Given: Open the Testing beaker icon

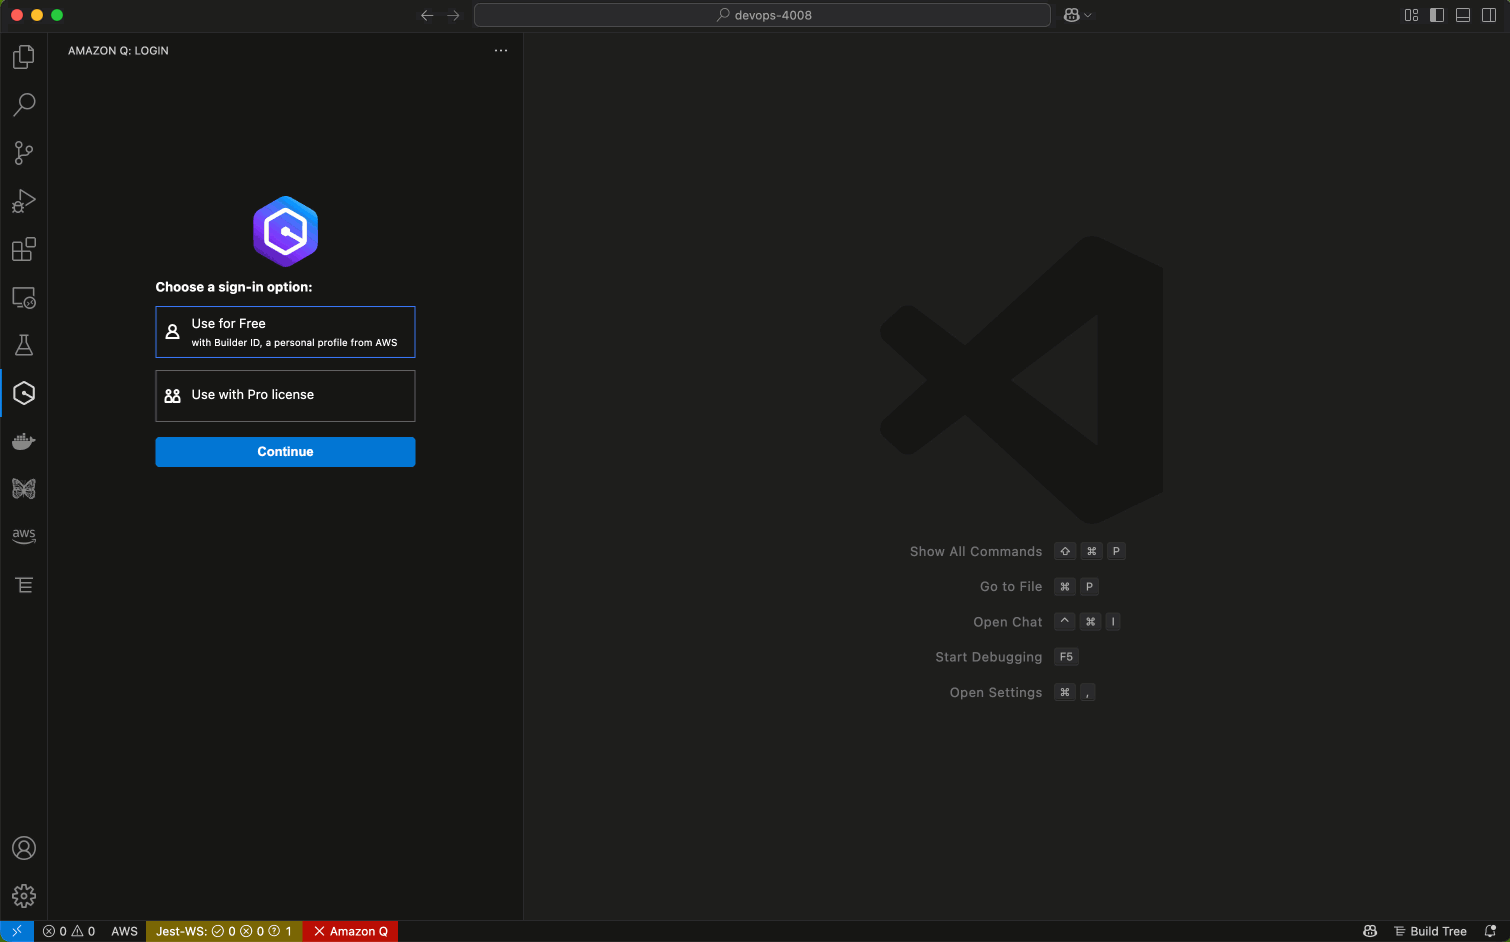Looking at the screenshot, I should (x=24, y=345).
